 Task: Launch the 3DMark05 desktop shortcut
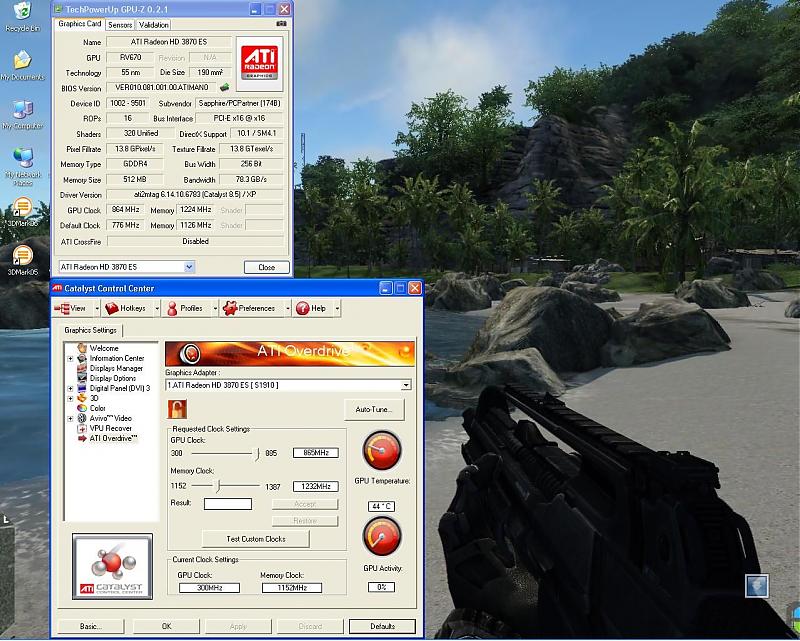[x=21, y=258]
